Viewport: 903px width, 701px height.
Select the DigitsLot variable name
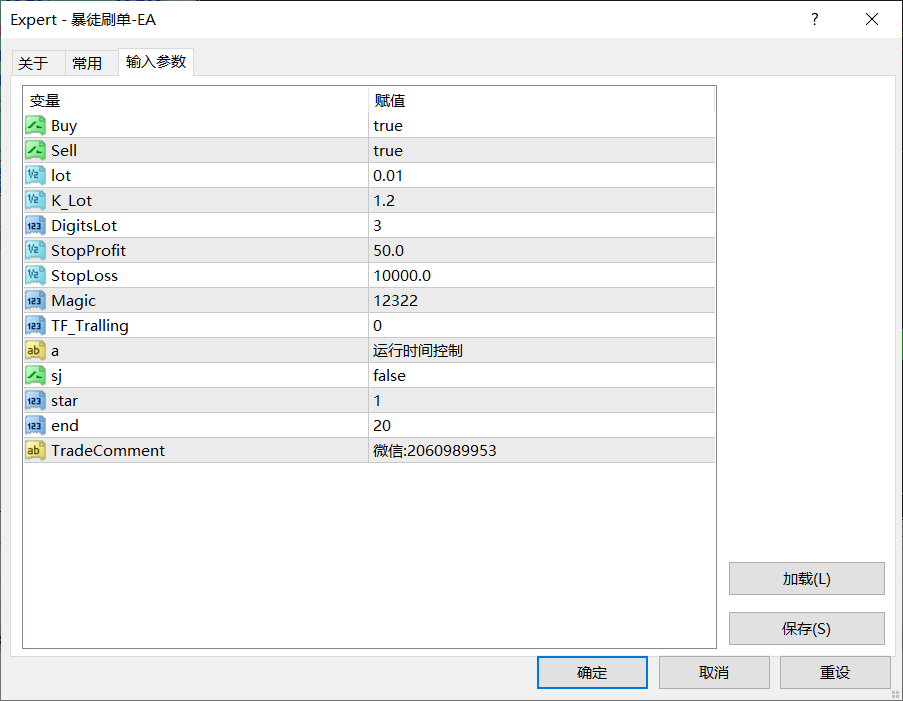(x=84, y=226)
